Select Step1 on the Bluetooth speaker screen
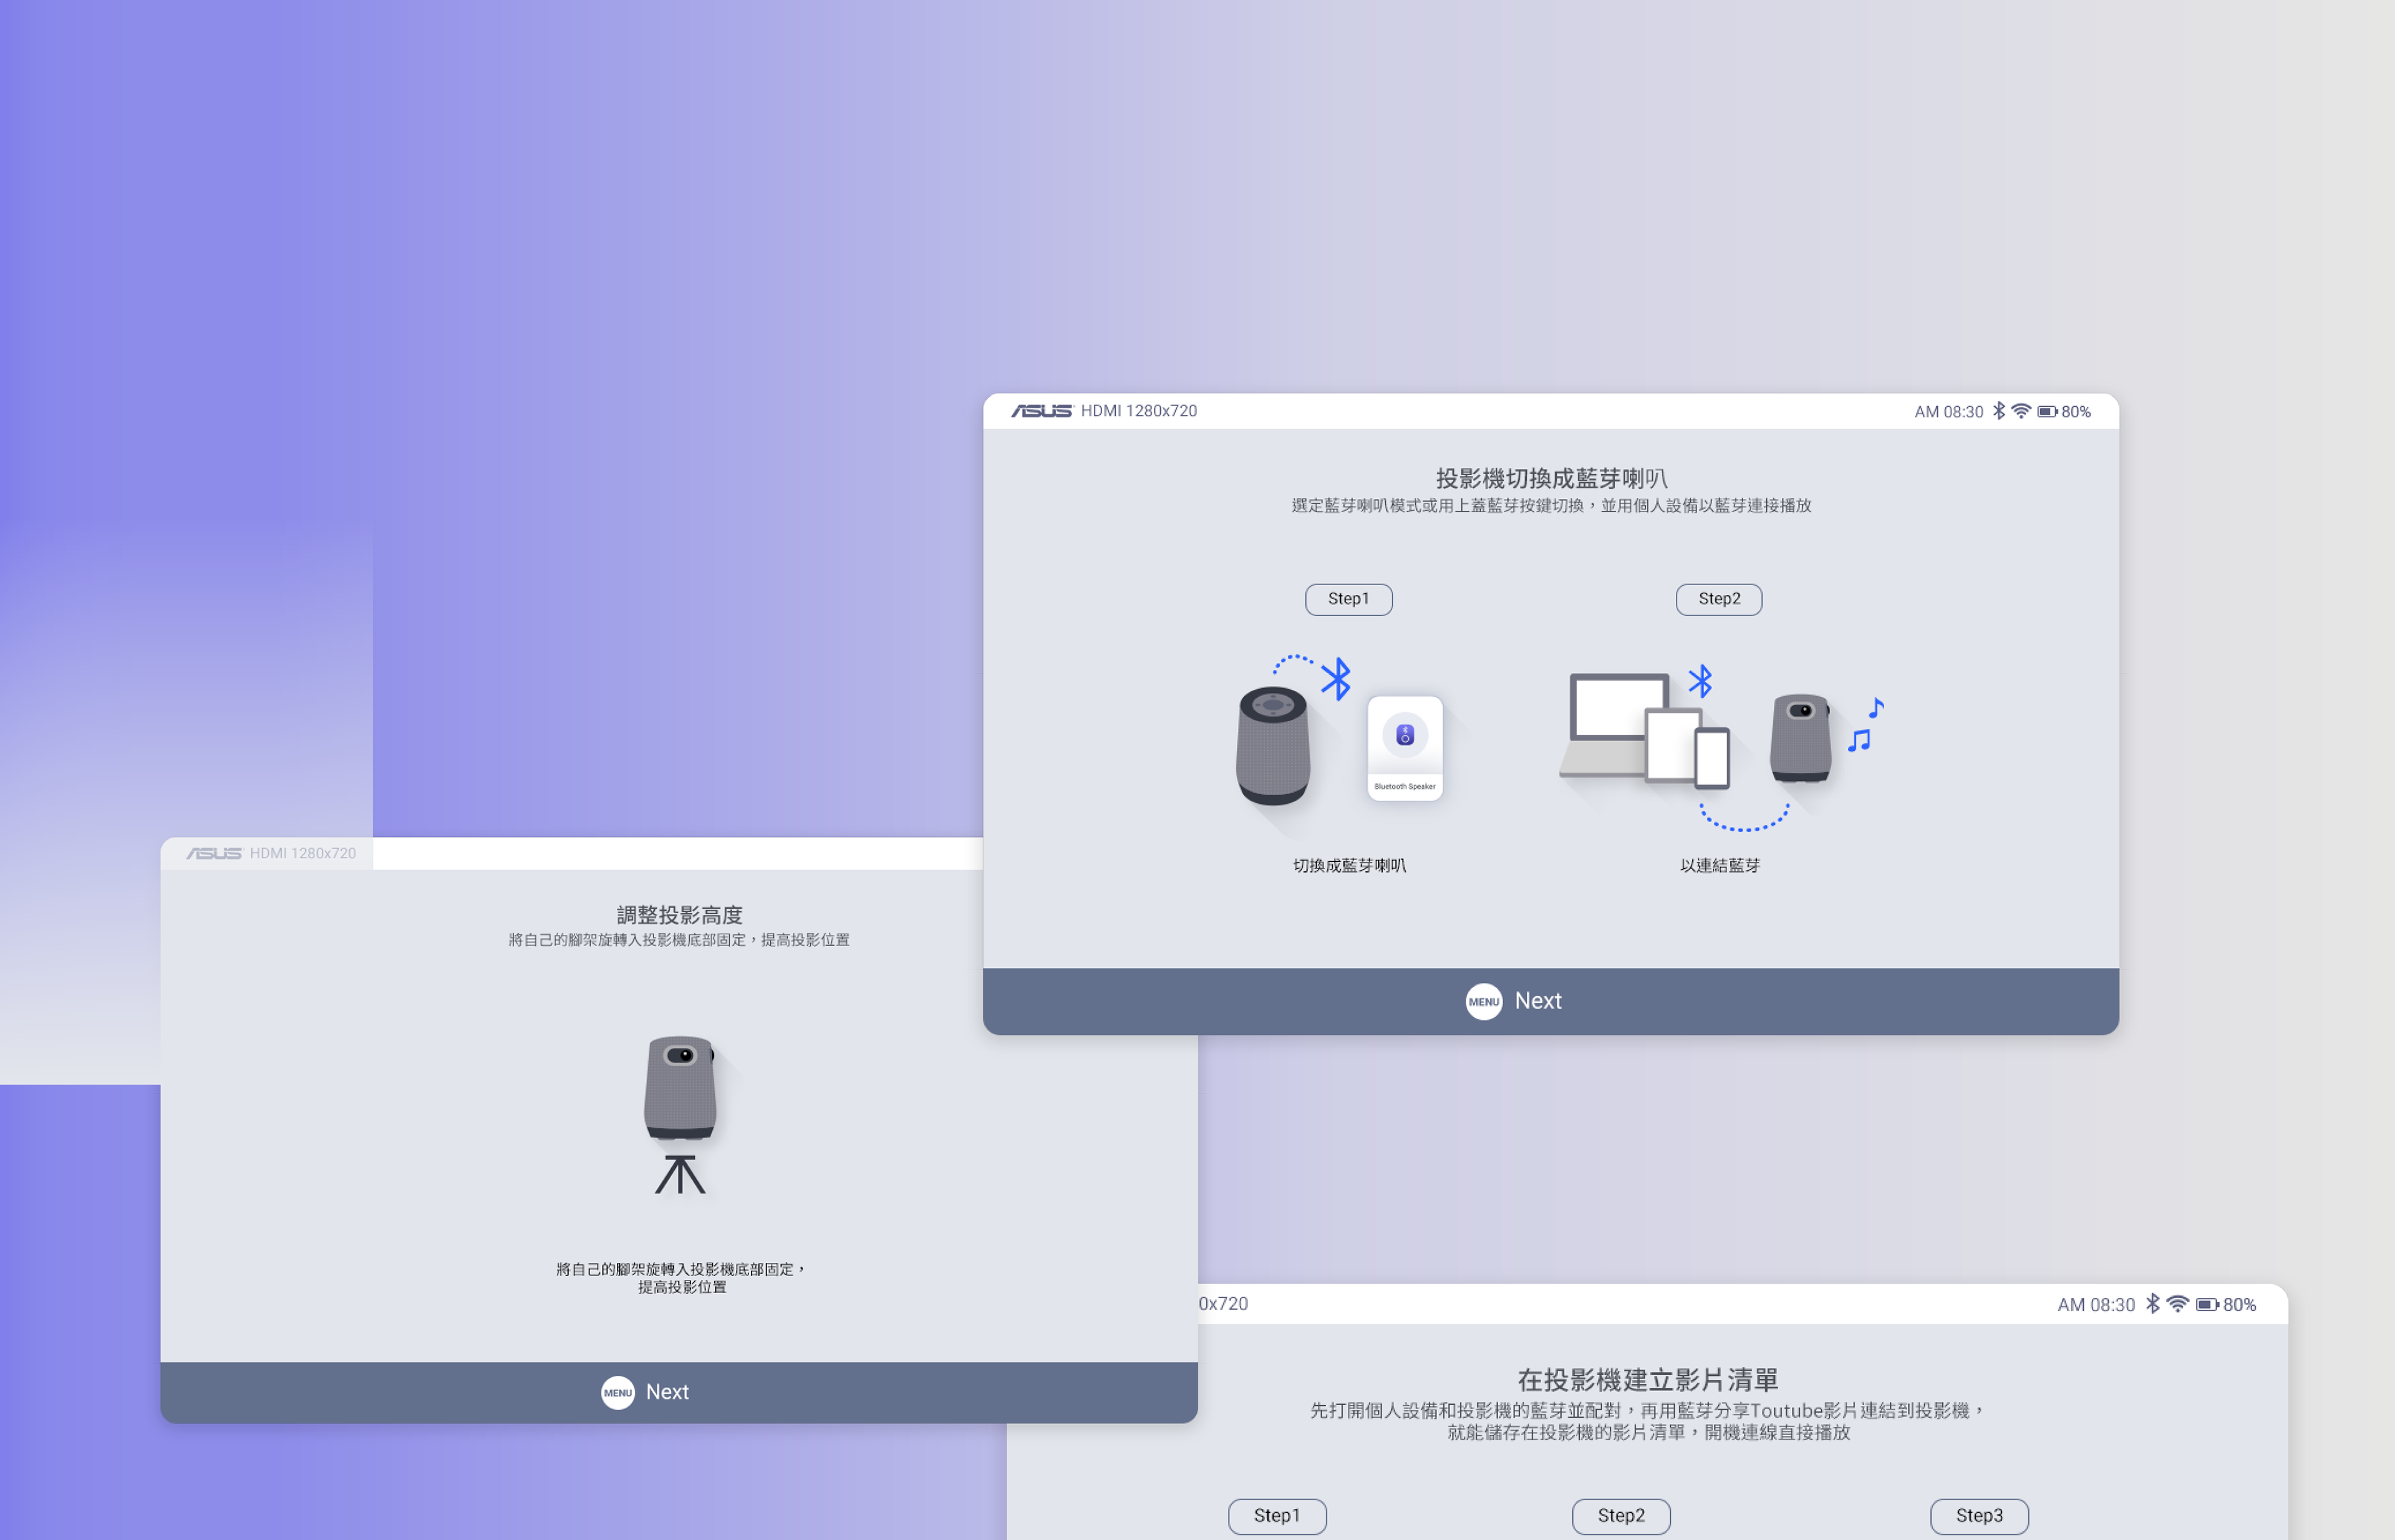 1348,599
